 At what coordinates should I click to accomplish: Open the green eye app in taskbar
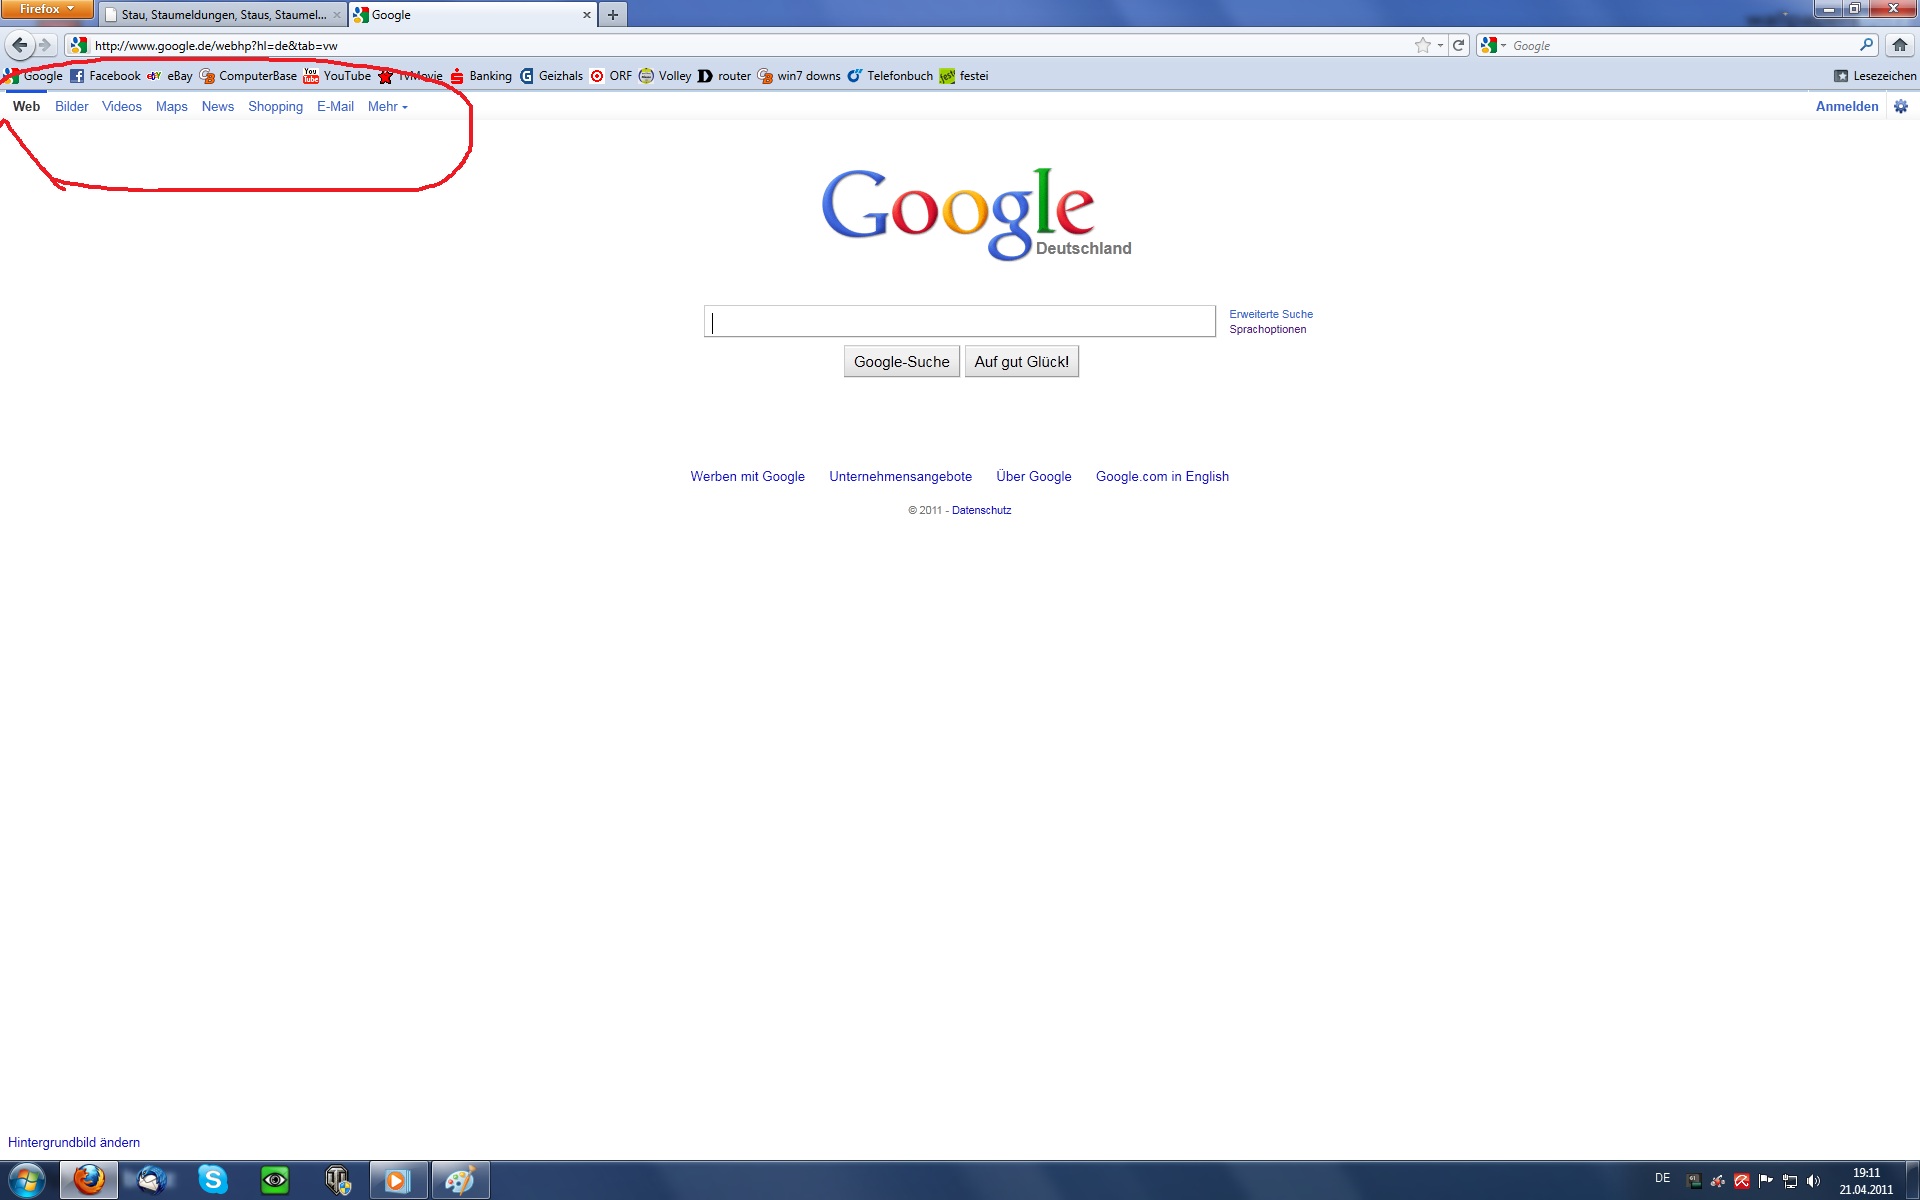pyautogui.click(x=275, y=1181)
